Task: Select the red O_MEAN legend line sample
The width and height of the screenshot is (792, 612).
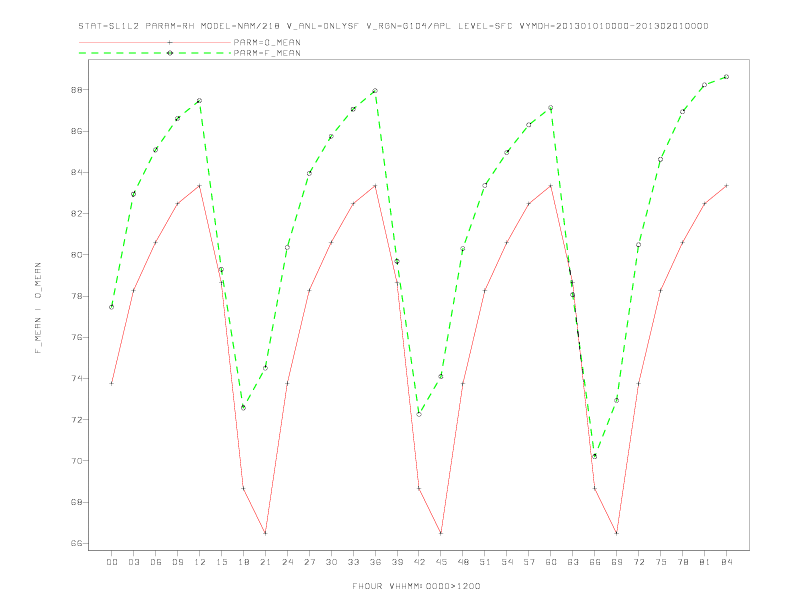Action: pos(155,42)
